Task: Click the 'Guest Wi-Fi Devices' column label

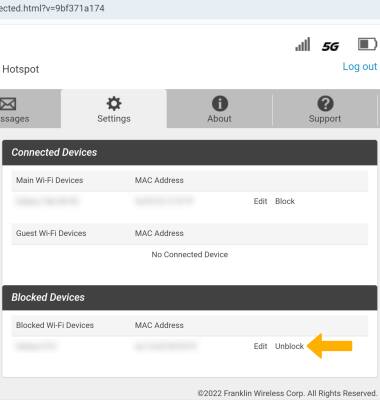Action: 51,233
